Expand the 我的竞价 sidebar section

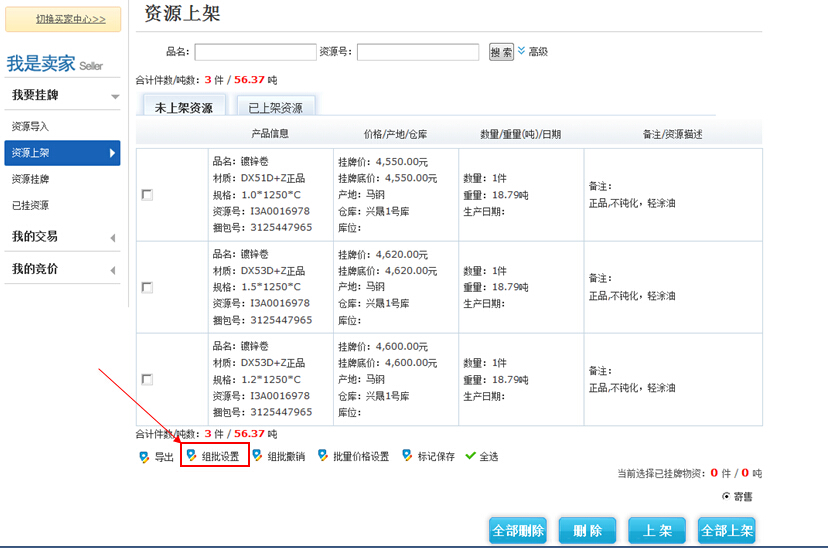(x=112, y=270)
